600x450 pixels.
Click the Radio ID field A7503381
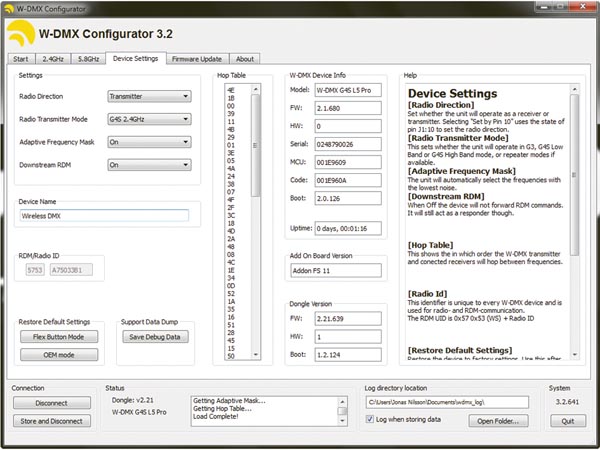pos(71,270)
